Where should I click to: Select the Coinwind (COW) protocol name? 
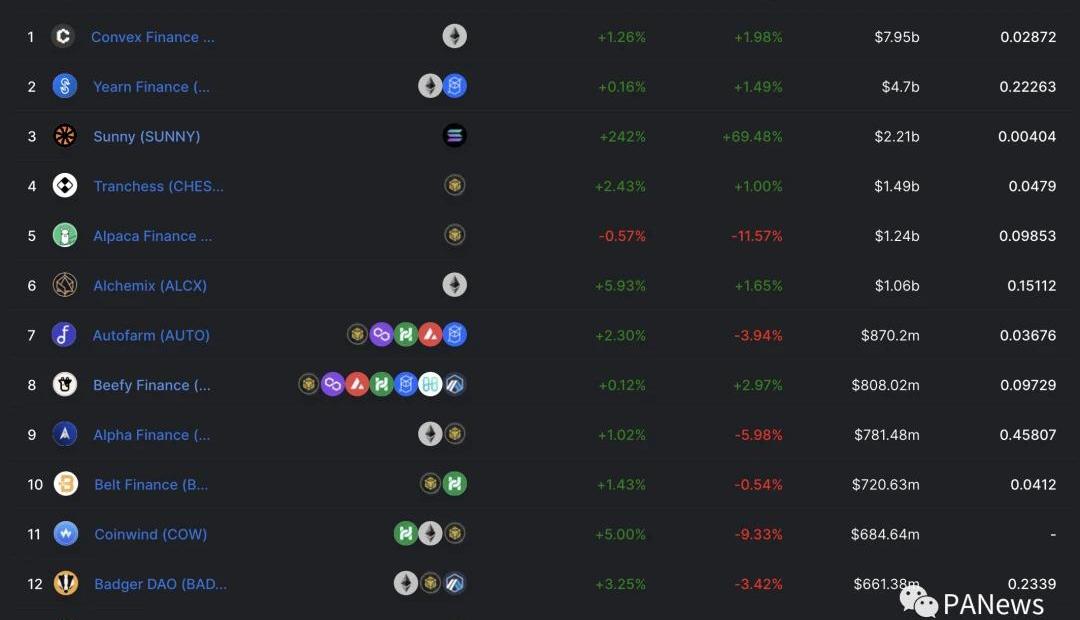pos(150,534)
